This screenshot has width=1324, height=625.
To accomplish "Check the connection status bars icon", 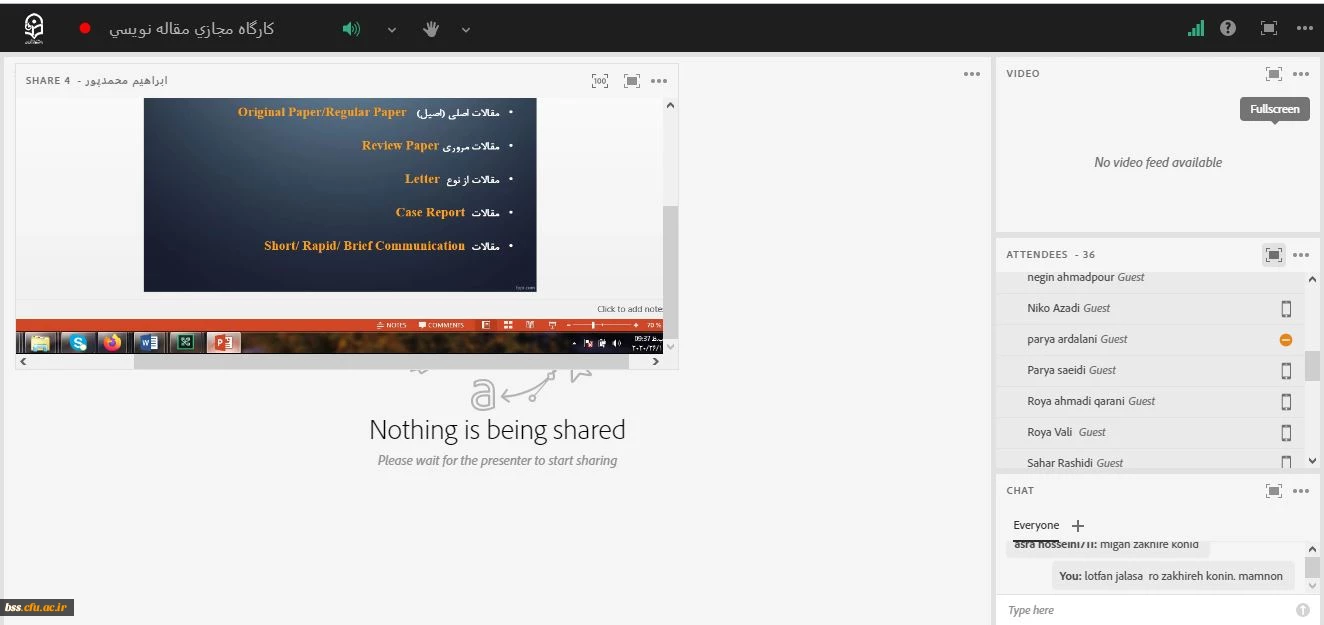I will [x=1196, y=29].
